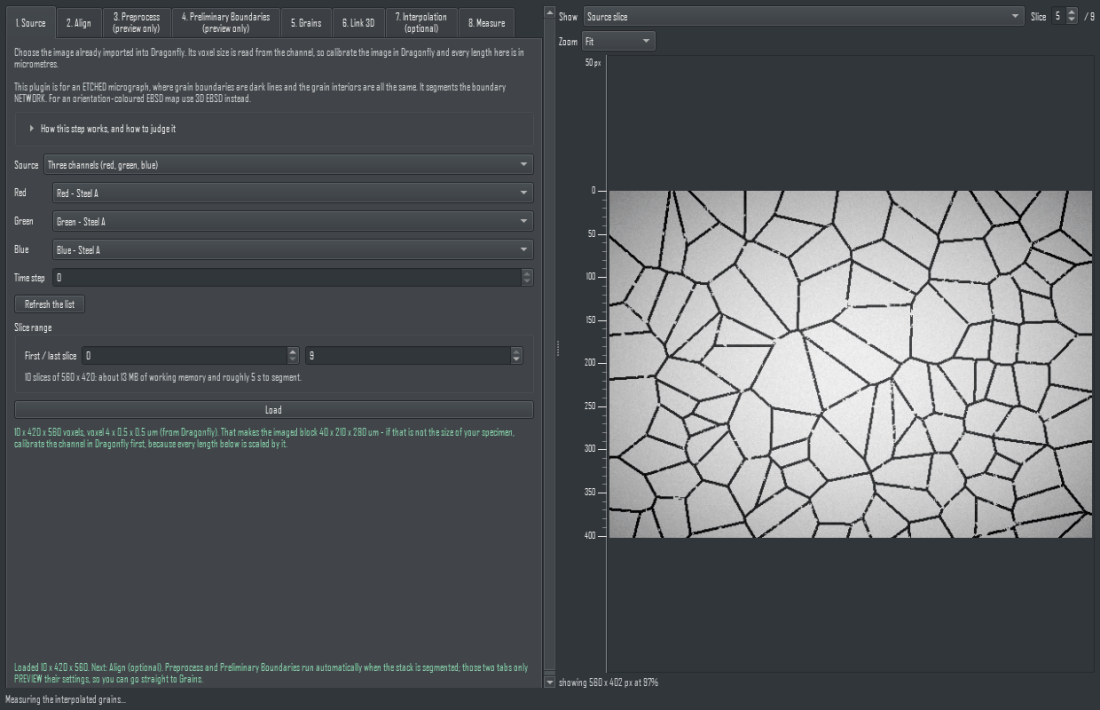Click the Load button
Image resolution: width=1100 pixels, height=710 pixels.
[x=274, y=410]
